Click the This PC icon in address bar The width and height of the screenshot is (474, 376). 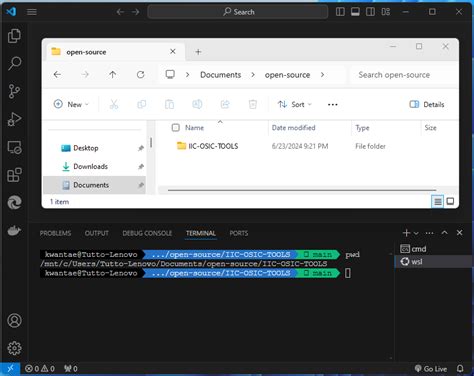click(x=170, y=74)
